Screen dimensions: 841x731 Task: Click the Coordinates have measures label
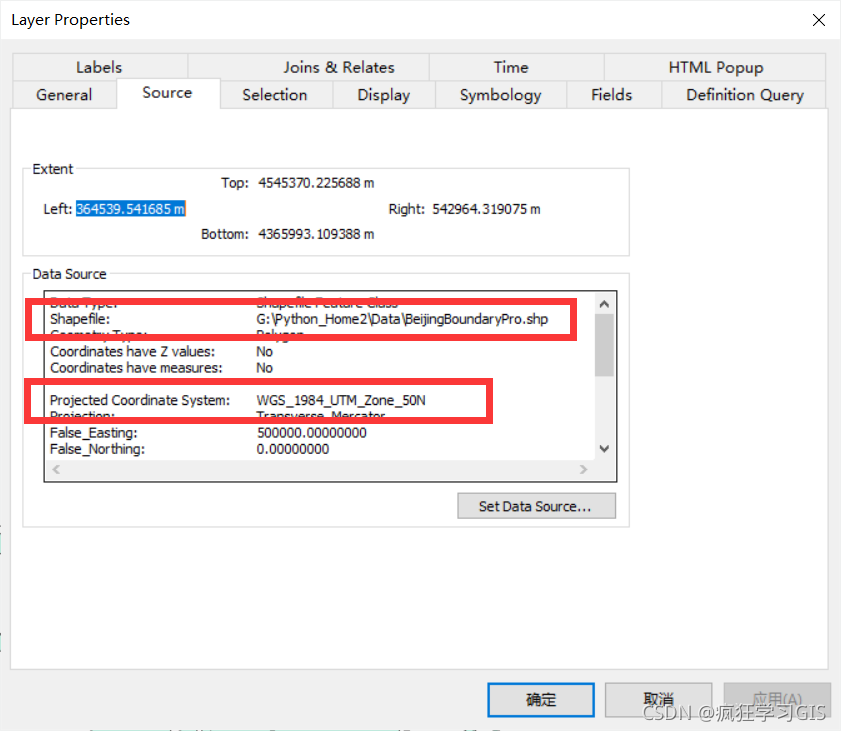coord(136,368)
